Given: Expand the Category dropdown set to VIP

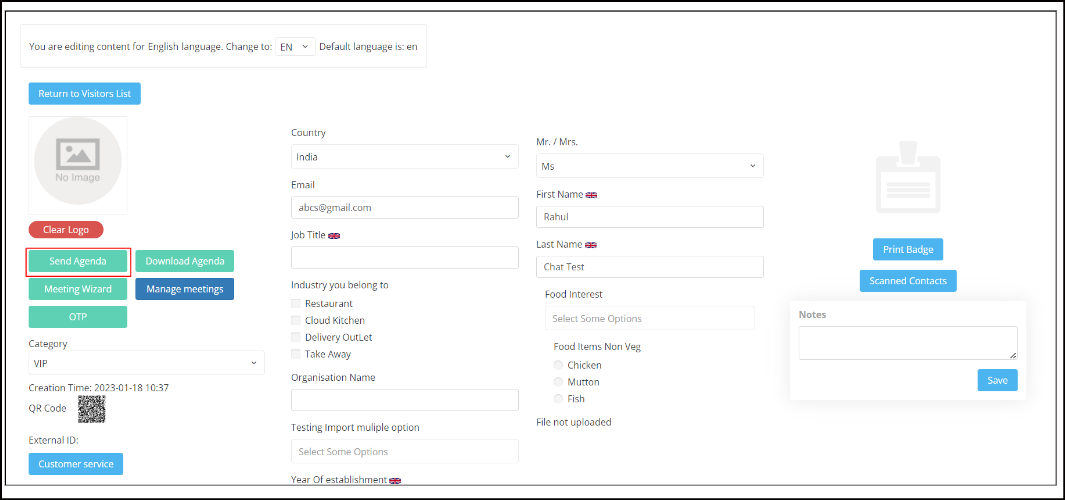Looking at the screenshot, I should [x=146, y=363].
